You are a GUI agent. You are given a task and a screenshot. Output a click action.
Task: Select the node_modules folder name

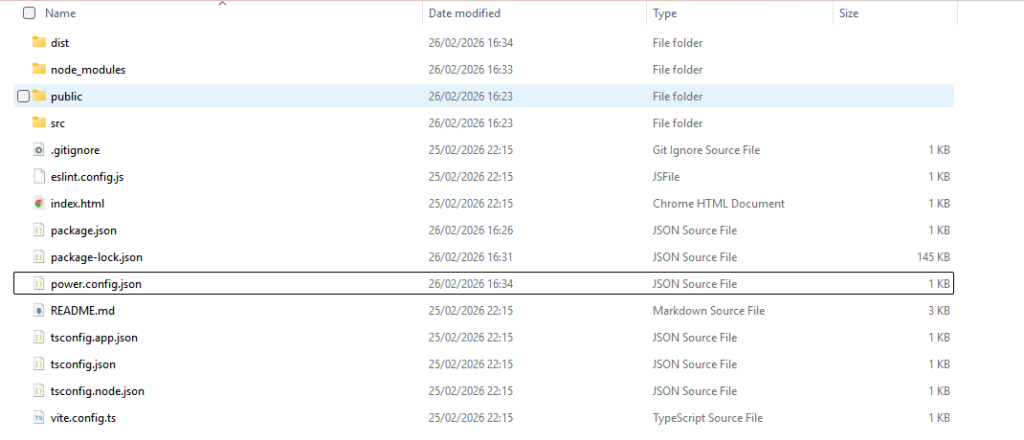(88, 70)
